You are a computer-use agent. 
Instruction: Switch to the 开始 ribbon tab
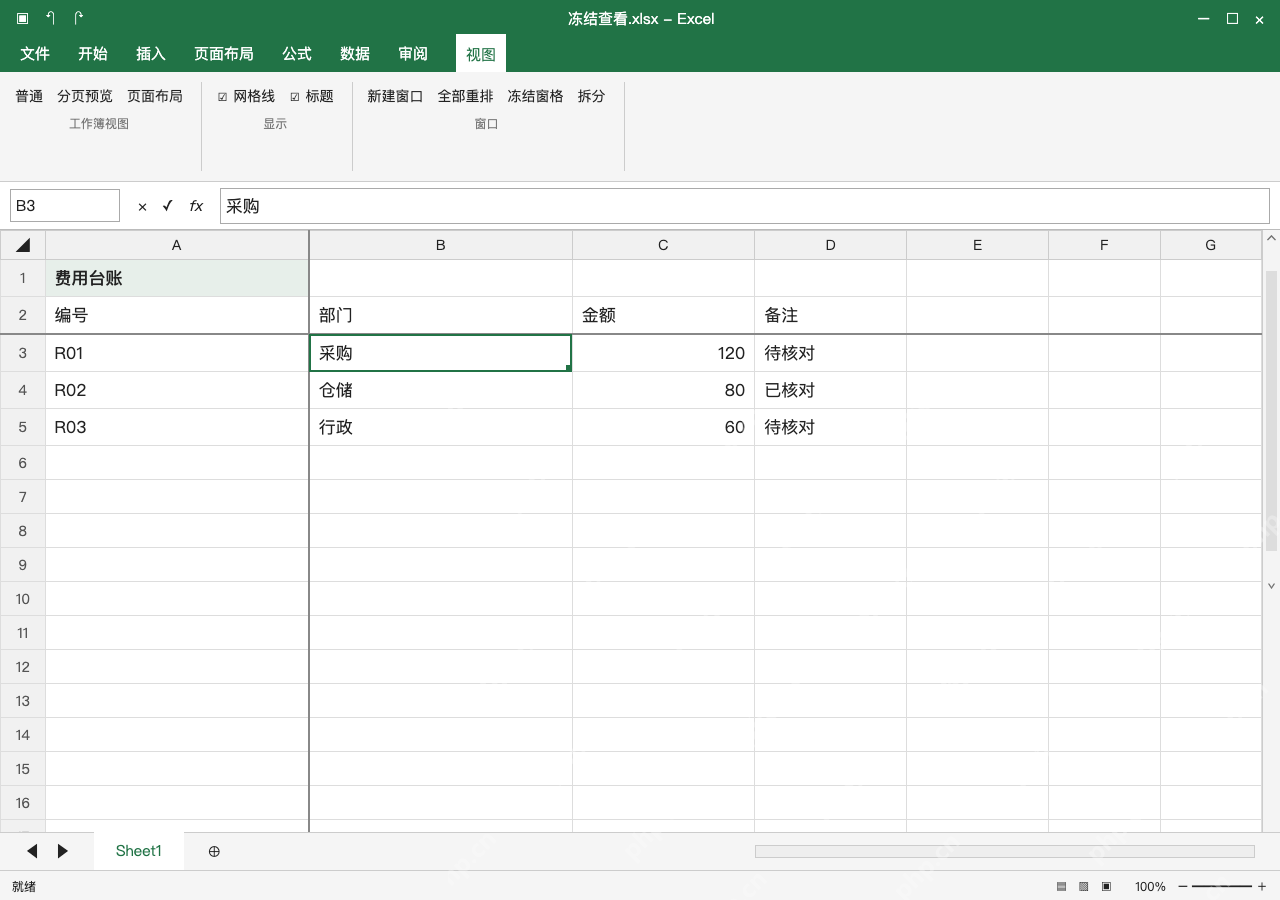click(93, 54)
